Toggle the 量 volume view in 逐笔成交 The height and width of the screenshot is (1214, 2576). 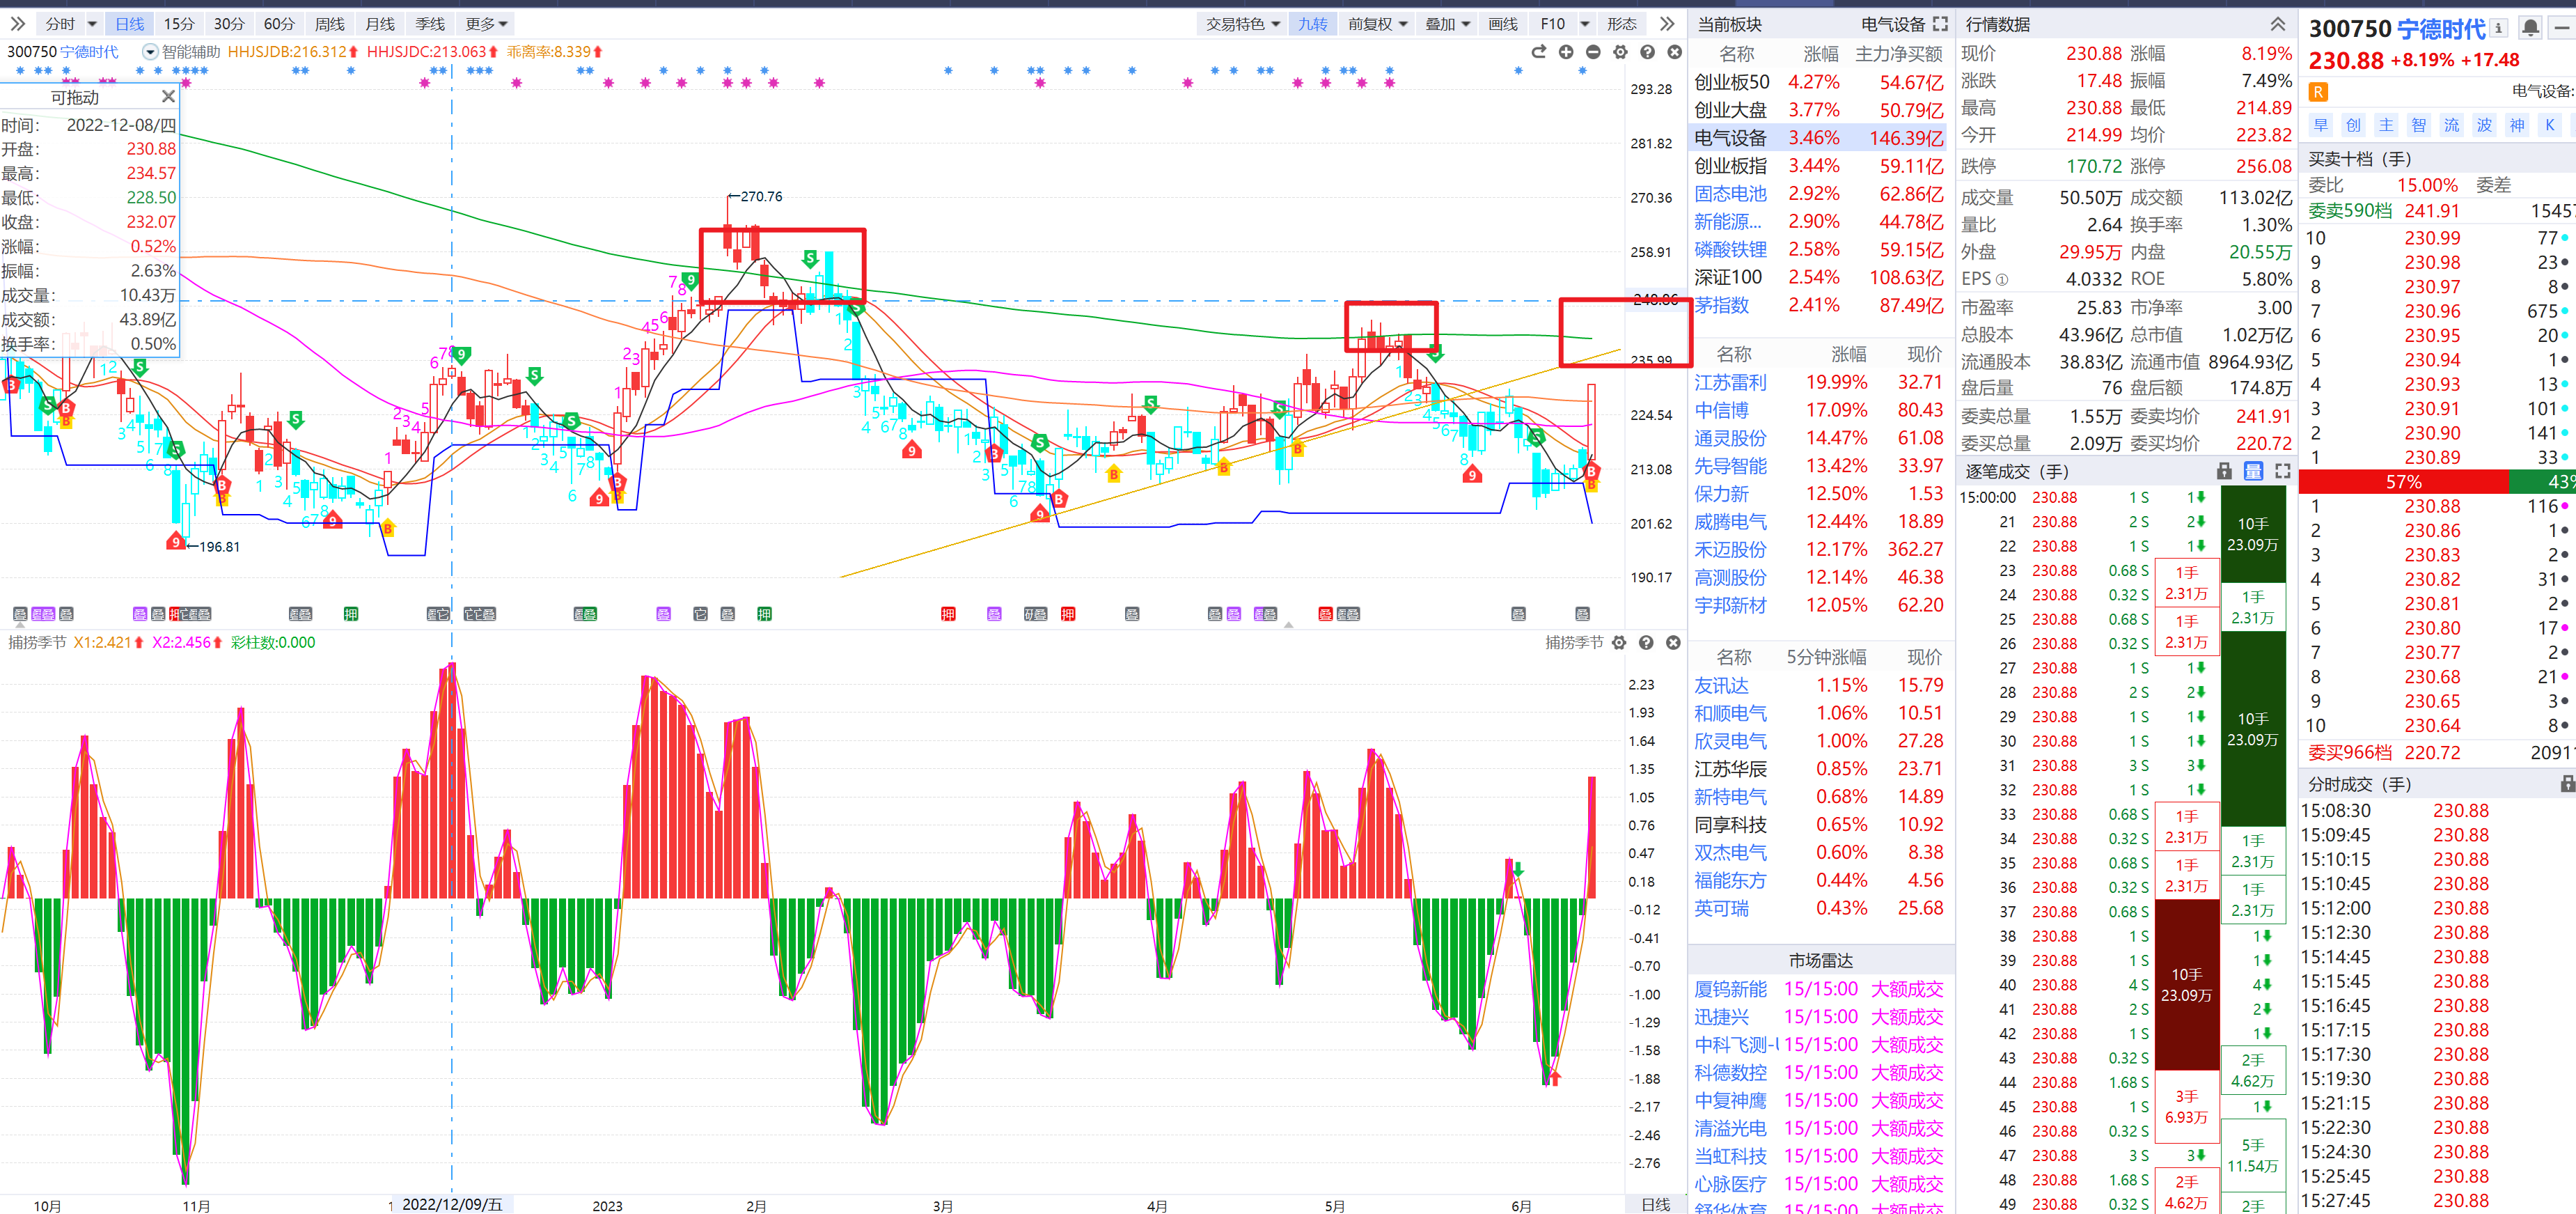point(2254,470)
